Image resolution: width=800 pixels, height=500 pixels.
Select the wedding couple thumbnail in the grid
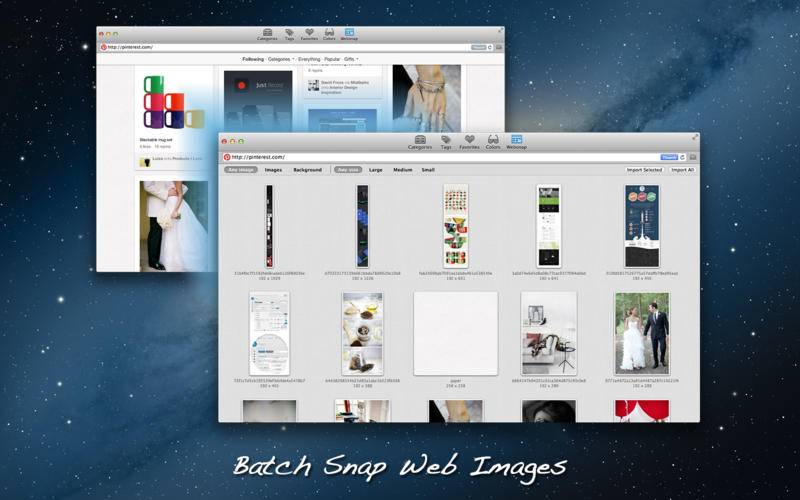click(x=642, y=333)
